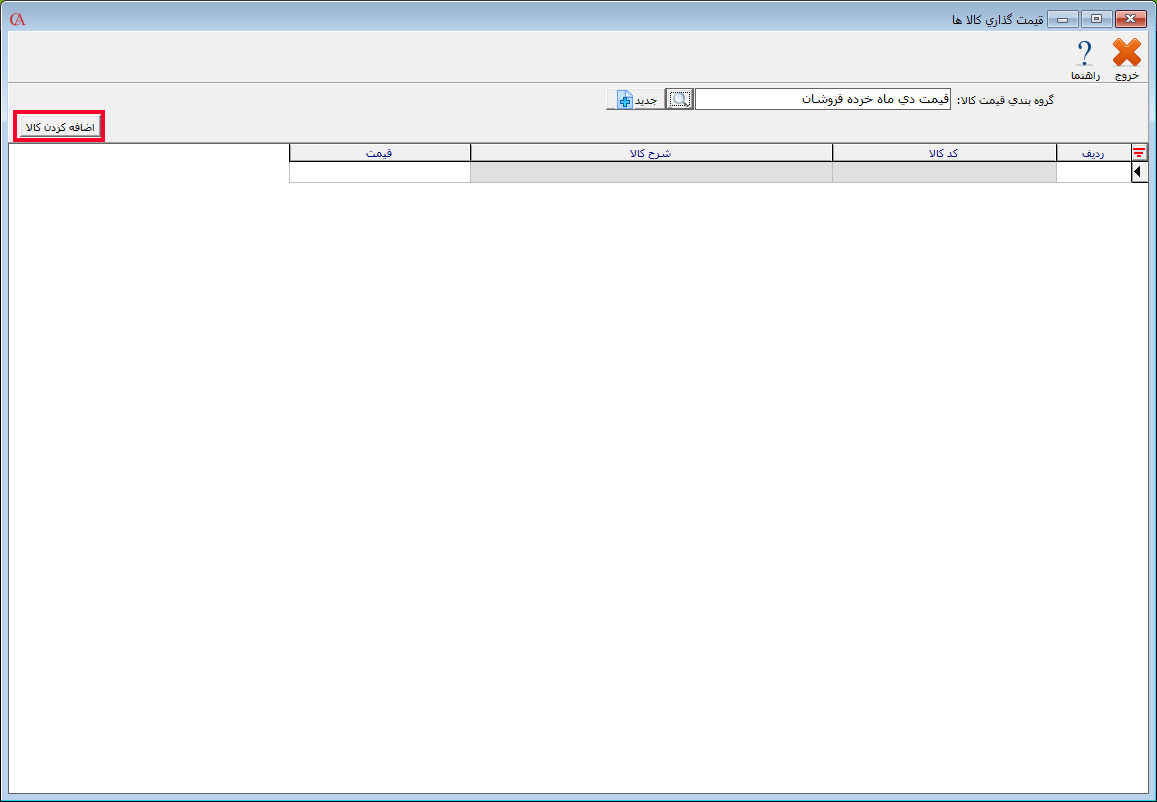Select the first row ردیف cell
Image resolution: width=1157 pixels, height=802 pixels.
click(1092, 172)
